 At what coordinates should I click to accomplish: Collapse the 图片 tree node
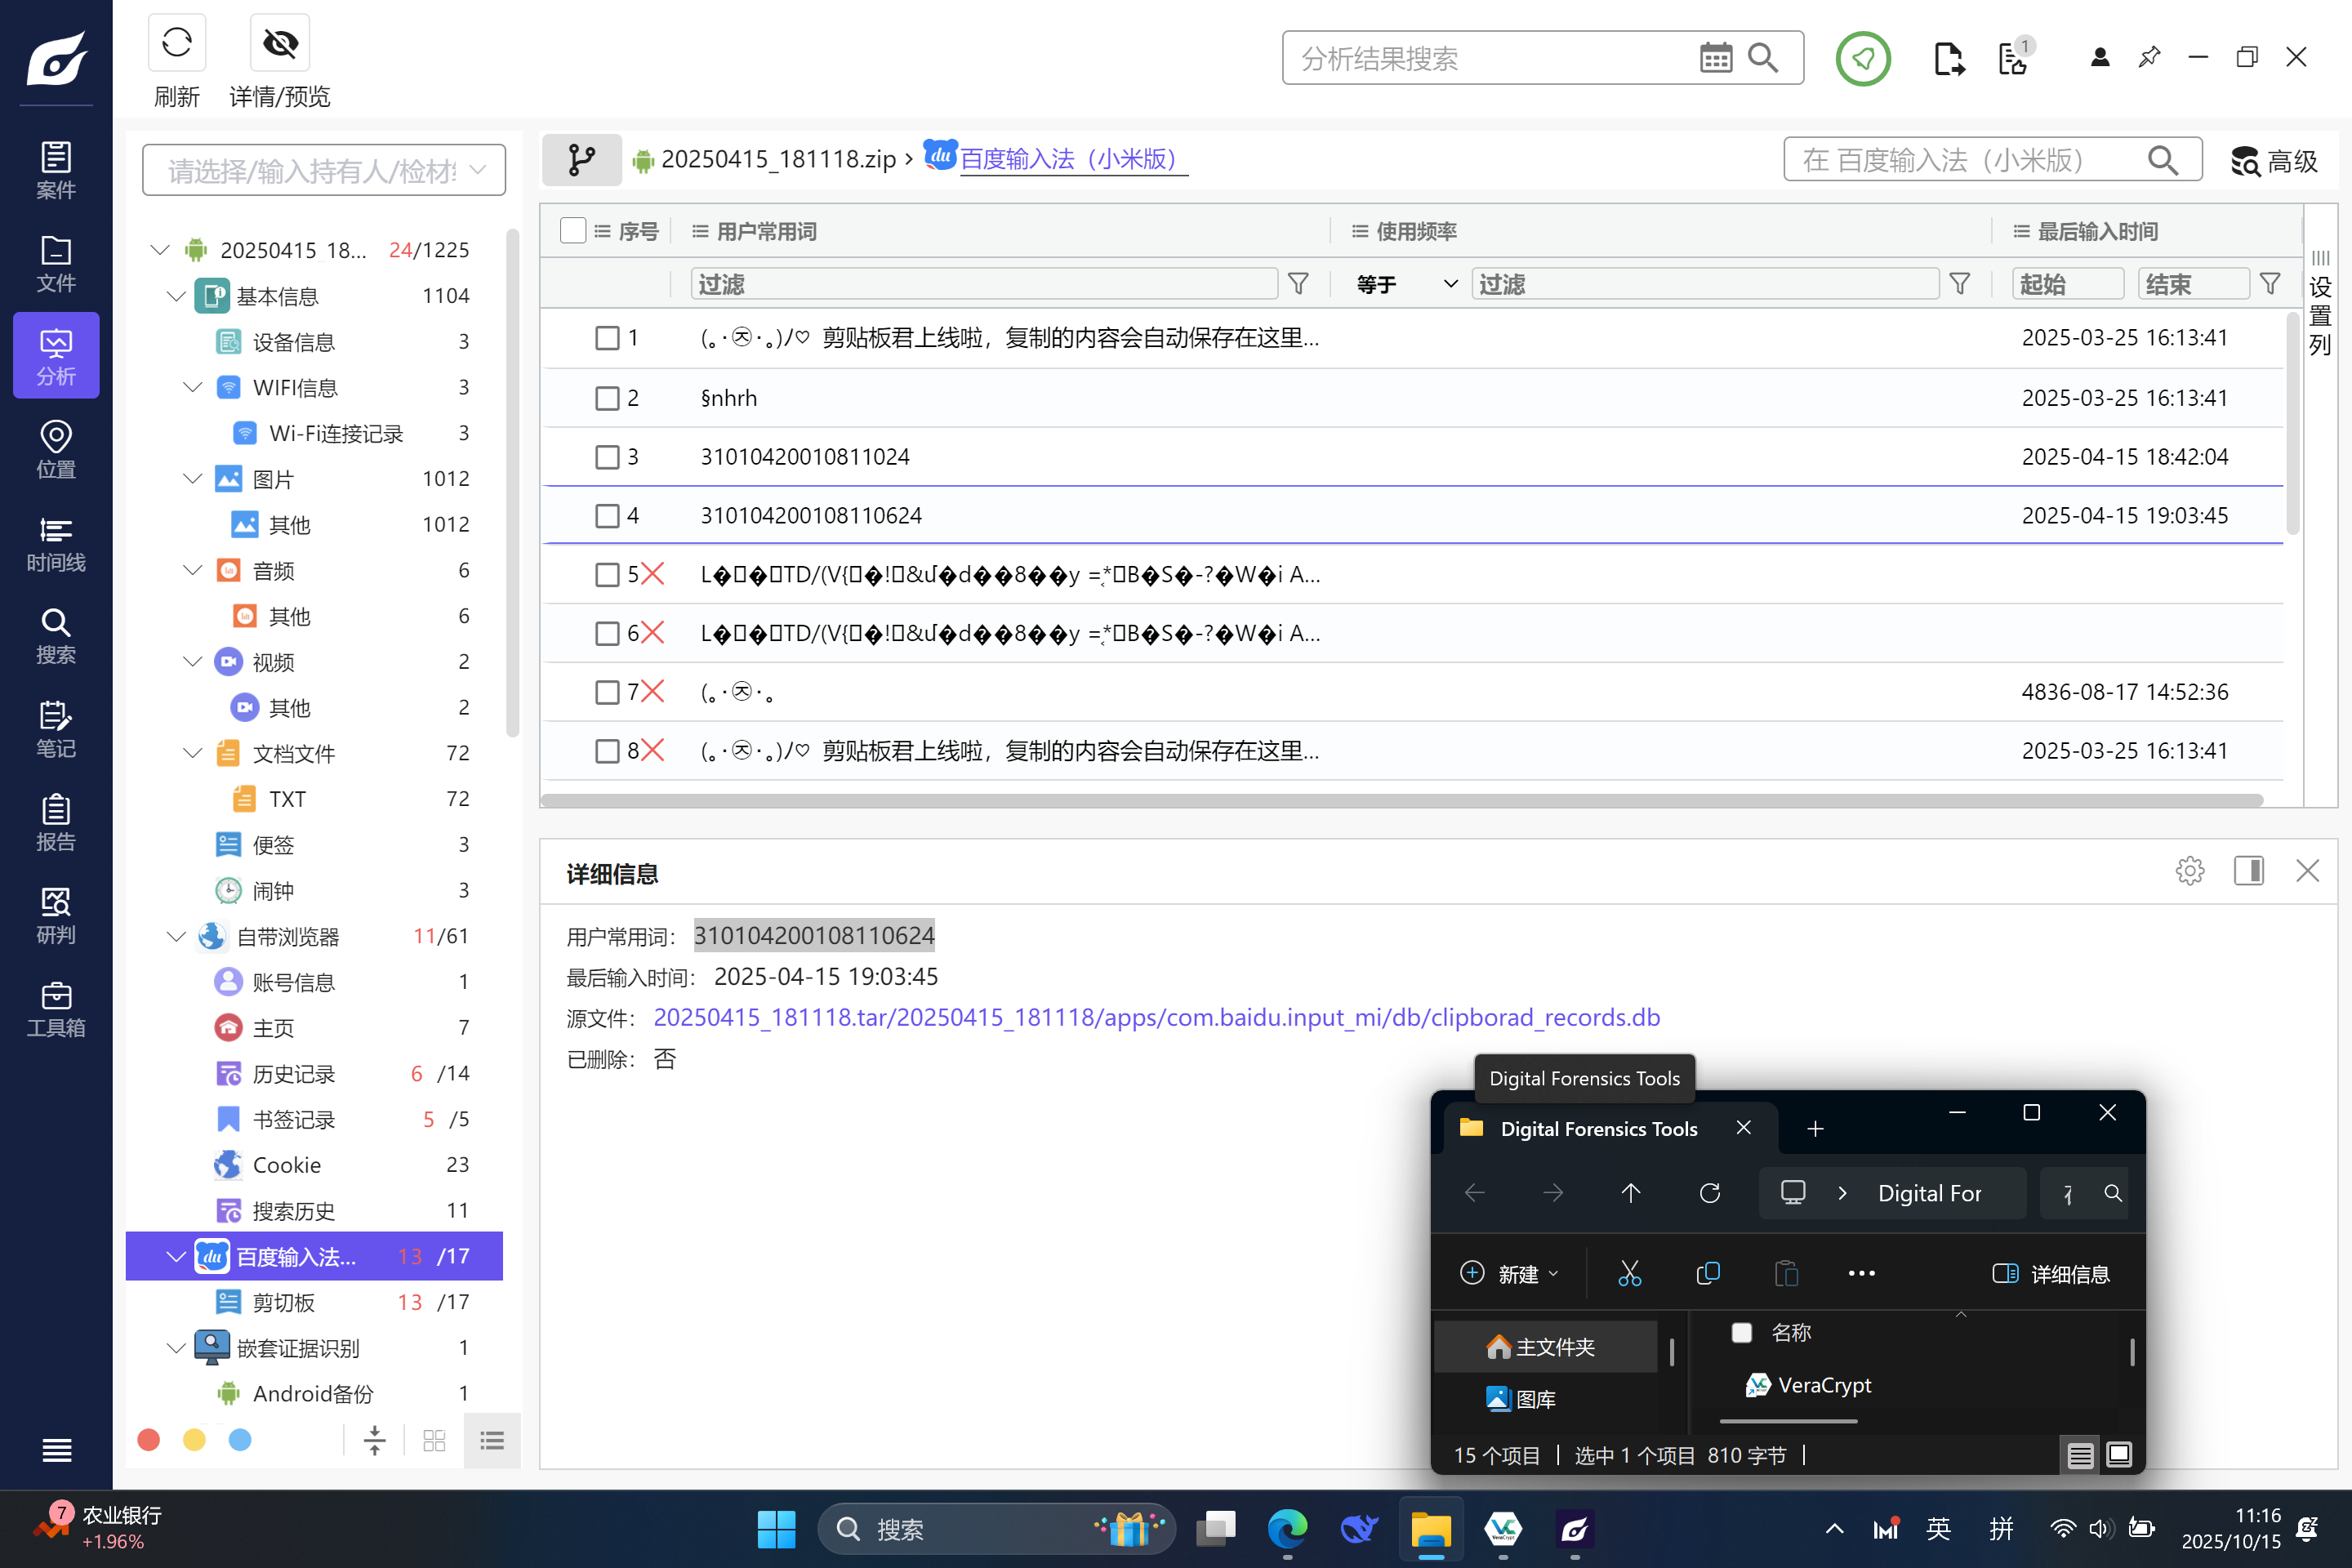point(193,479)
